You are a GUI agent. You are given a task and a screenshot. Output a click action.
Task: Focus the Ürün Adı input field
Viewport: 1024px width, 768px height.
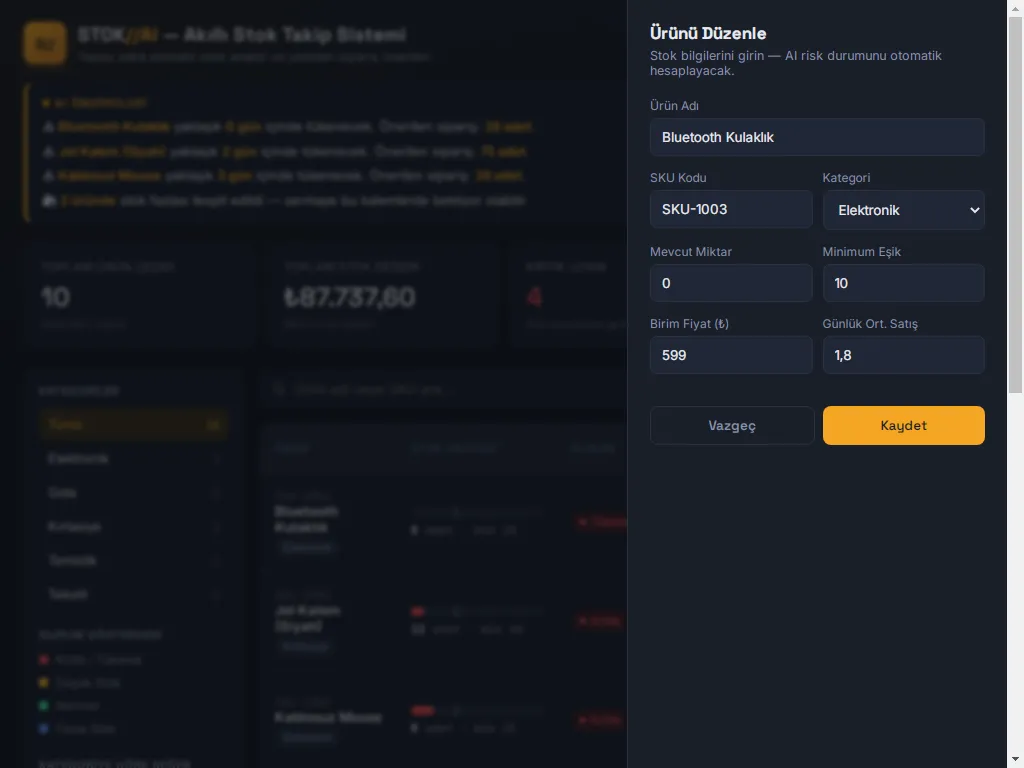[817, 137]
